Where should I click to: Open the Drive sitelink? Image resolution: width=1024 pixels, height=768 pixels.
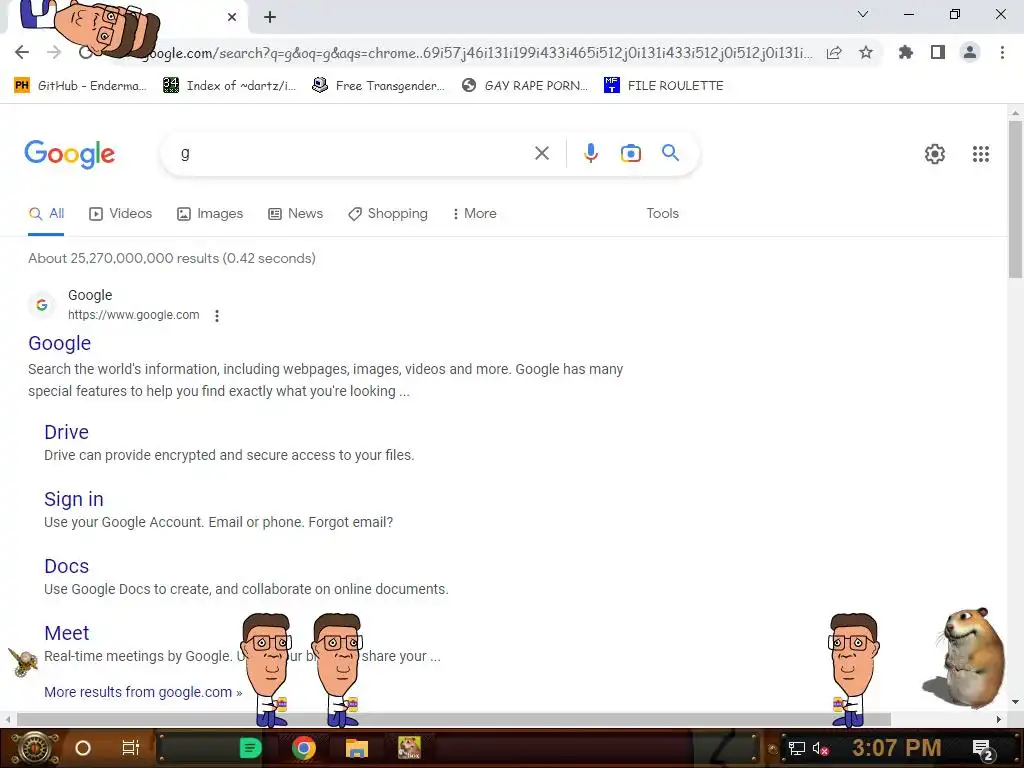tap(66, 432)
